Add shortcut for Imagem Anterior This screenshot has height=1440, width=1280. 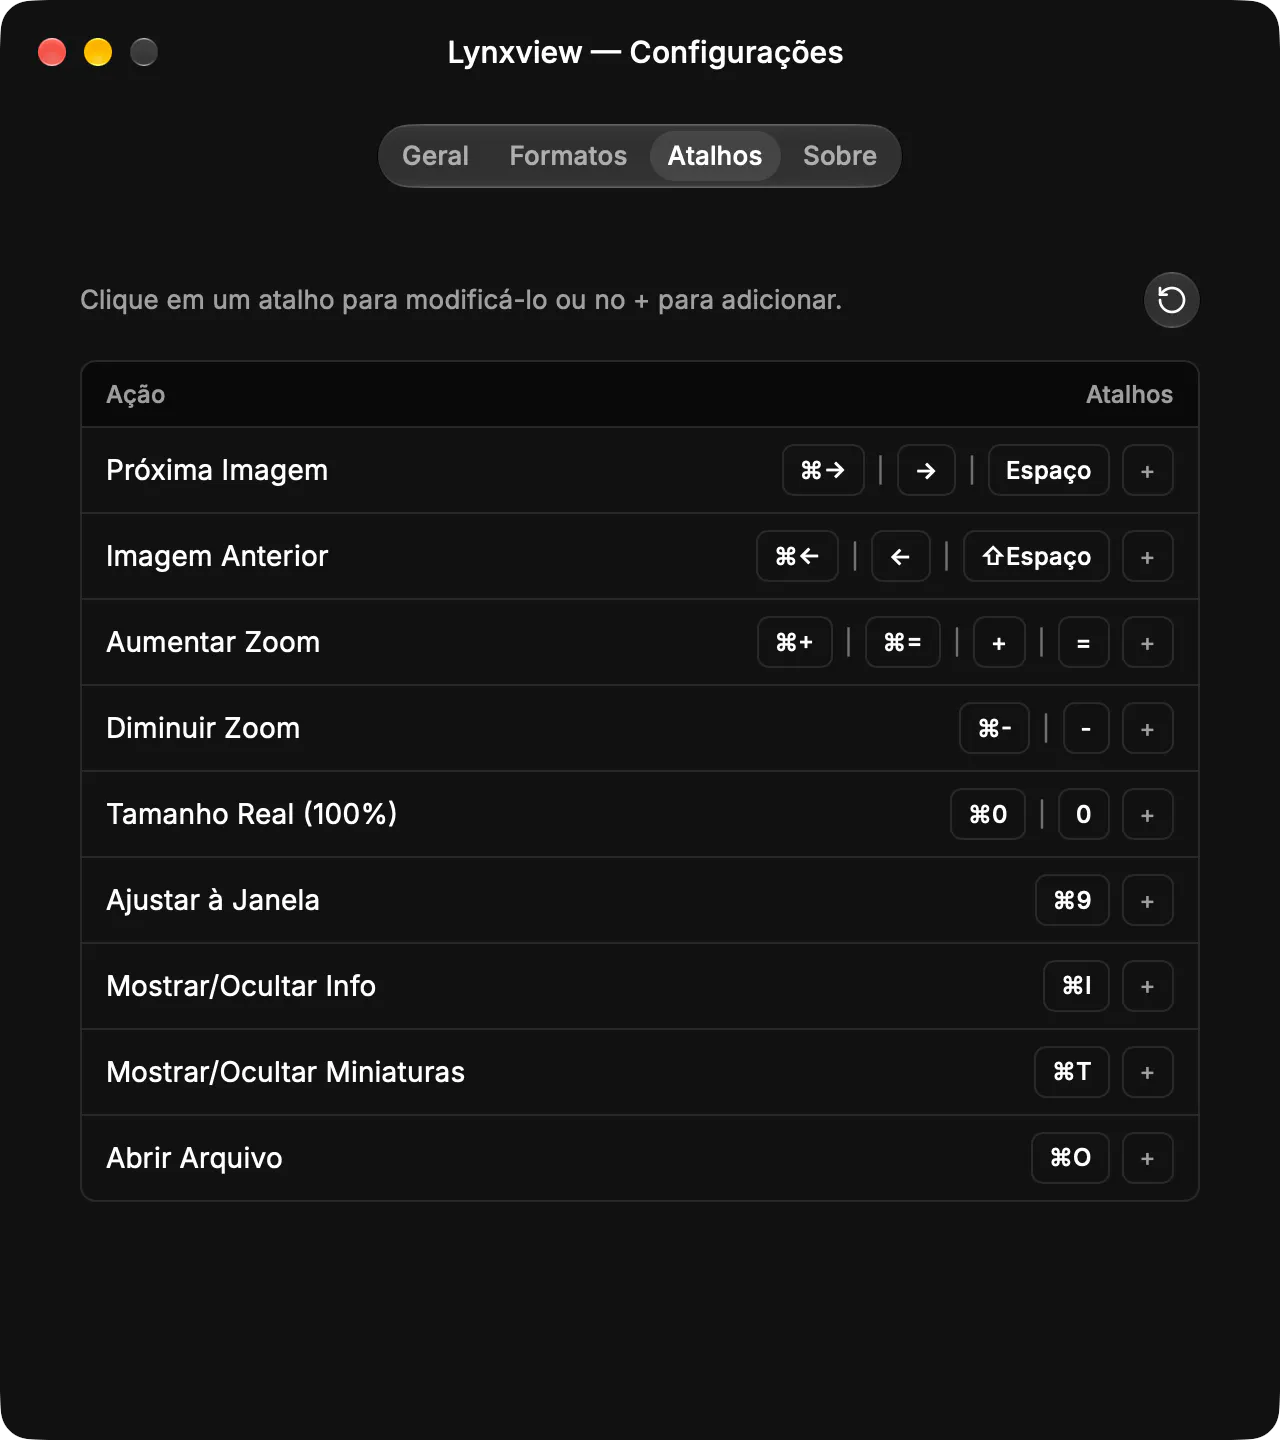1147,556
